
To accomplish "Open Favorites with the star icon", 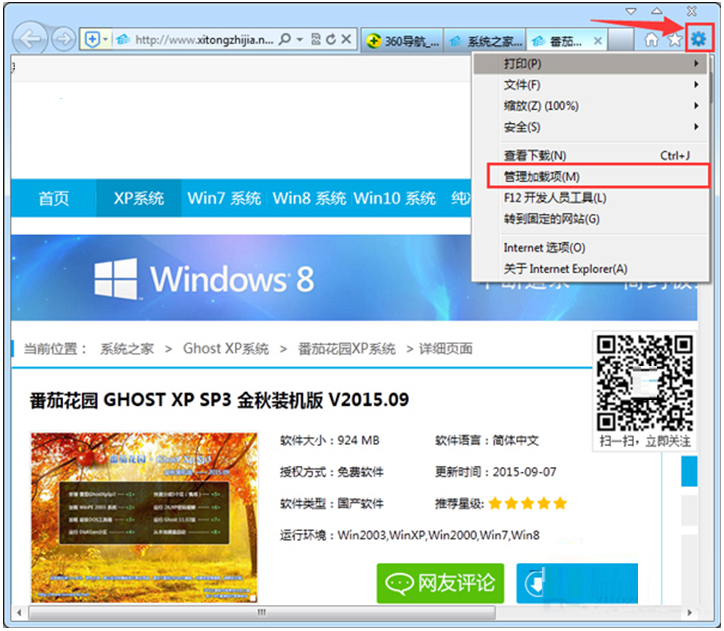I will [x=675, y=39].
